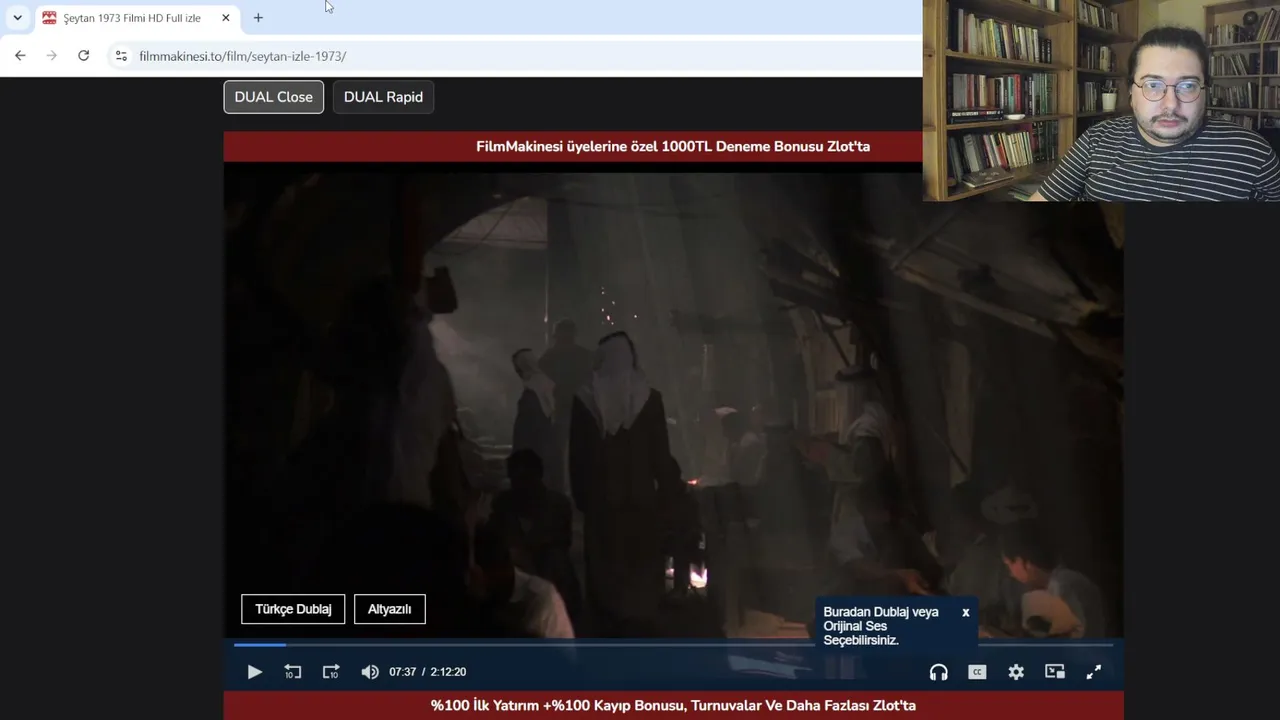Switch to the DUAL Rapid source
Screen dimensions: 1280x720
coord(383,97)
